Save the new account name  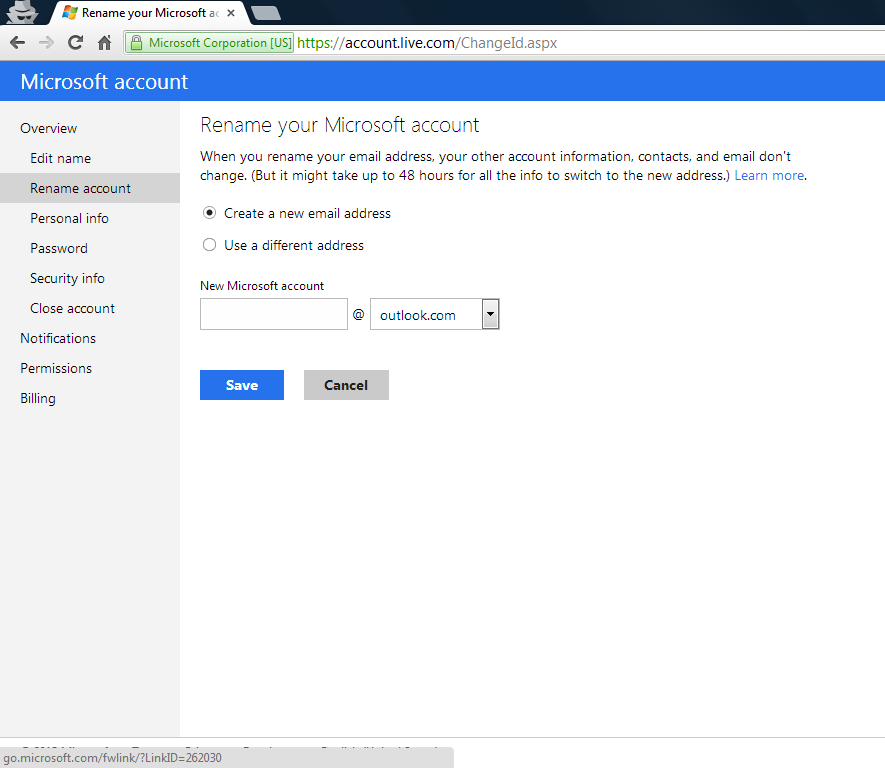pos(242,385)
